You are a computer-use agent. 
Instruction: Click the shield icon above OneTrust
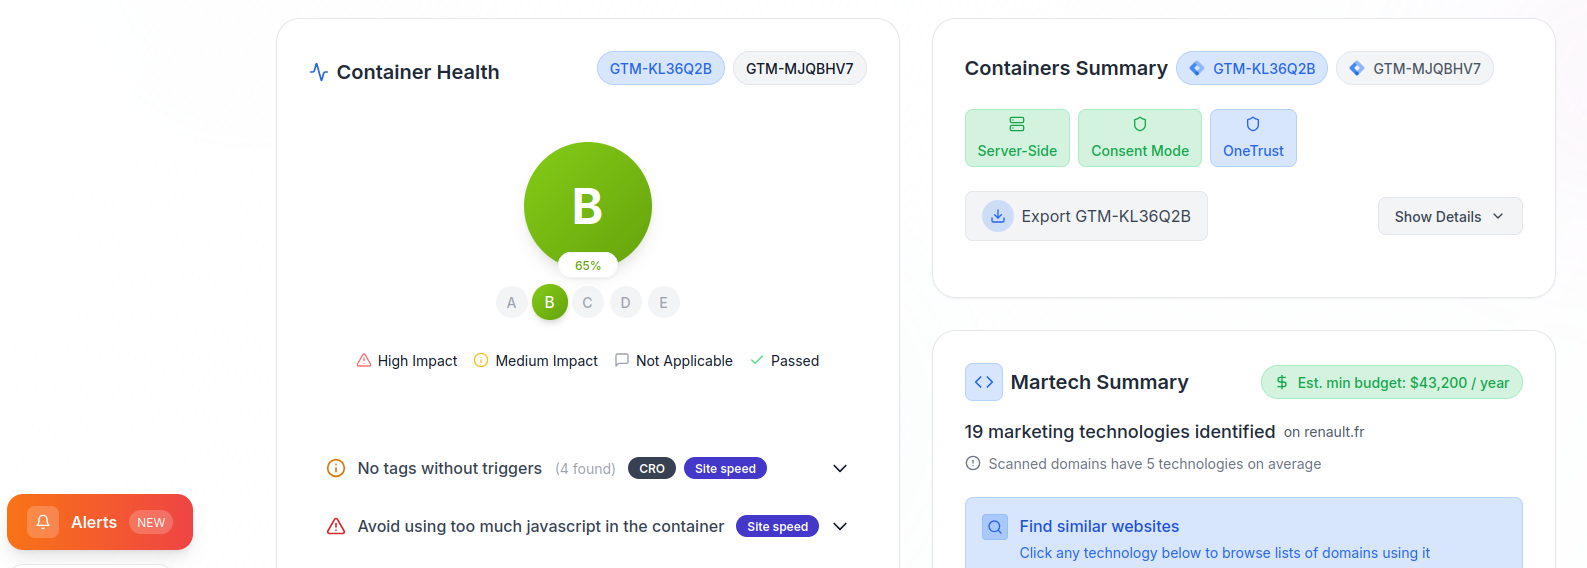coord(1253,124)
